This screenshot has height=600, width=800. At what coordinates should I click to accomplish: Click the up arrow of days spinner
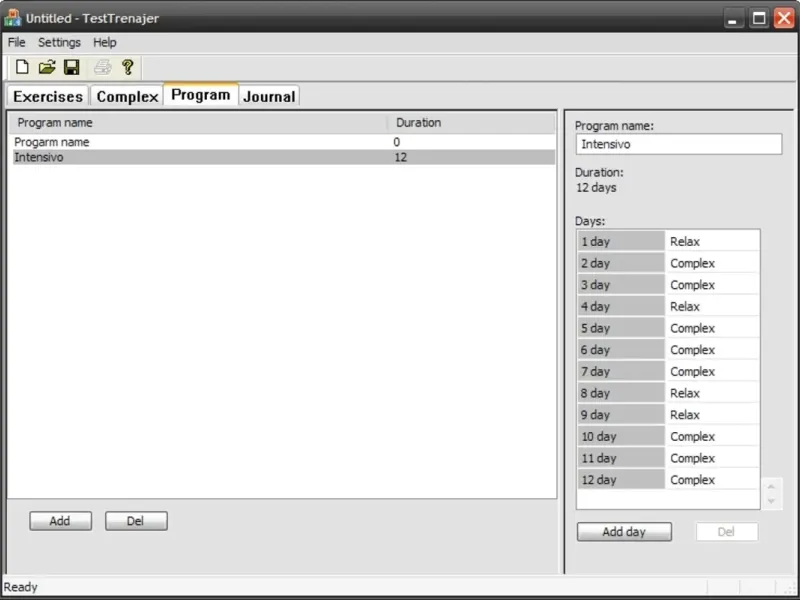(x=771, y=487)
